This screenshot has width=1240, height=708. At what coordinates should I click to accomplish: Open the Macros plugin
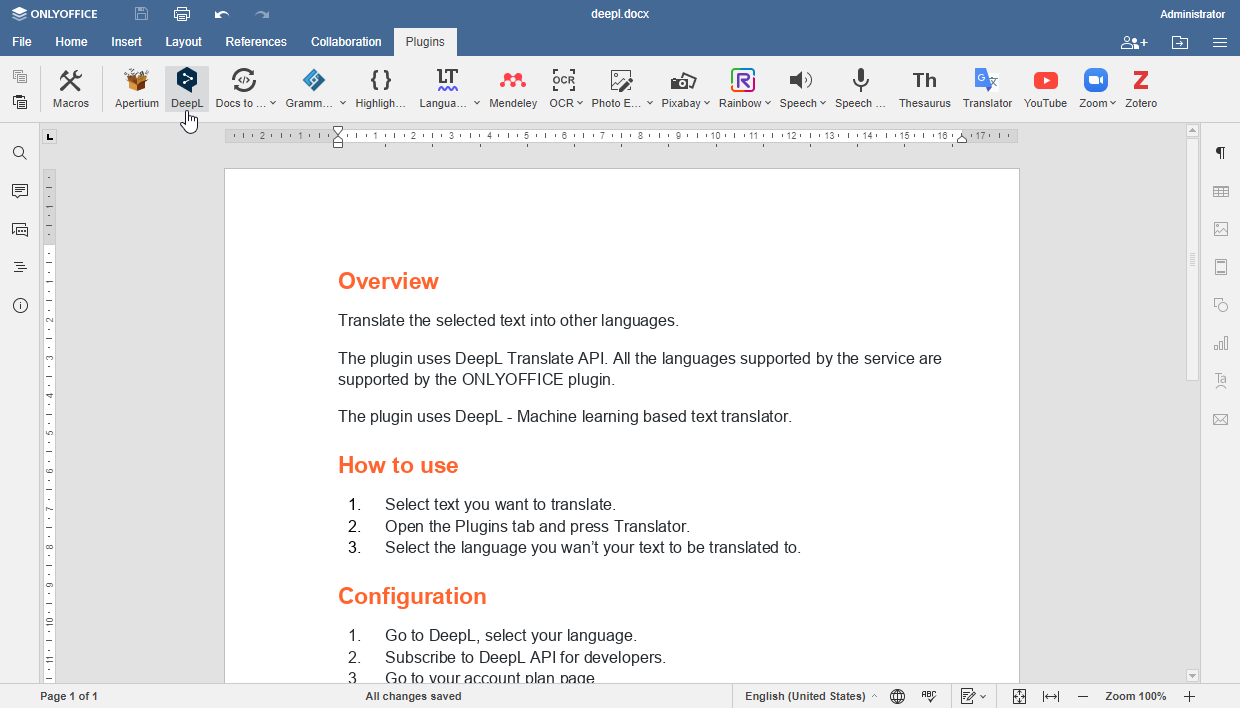(x=71, y=89)
